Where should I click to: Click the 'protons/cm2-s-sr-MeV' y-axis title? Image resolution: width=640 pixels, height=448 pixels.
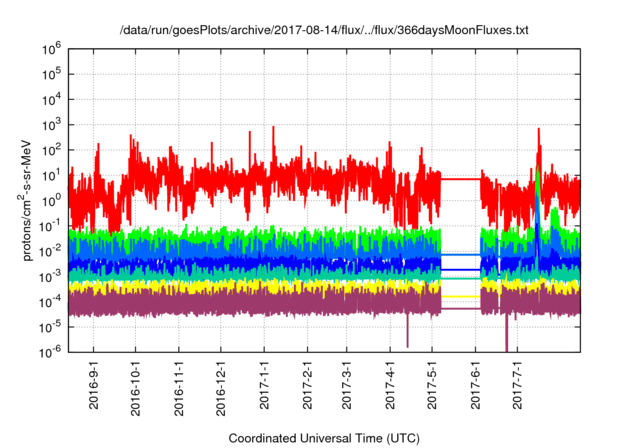tap(25, 200)
